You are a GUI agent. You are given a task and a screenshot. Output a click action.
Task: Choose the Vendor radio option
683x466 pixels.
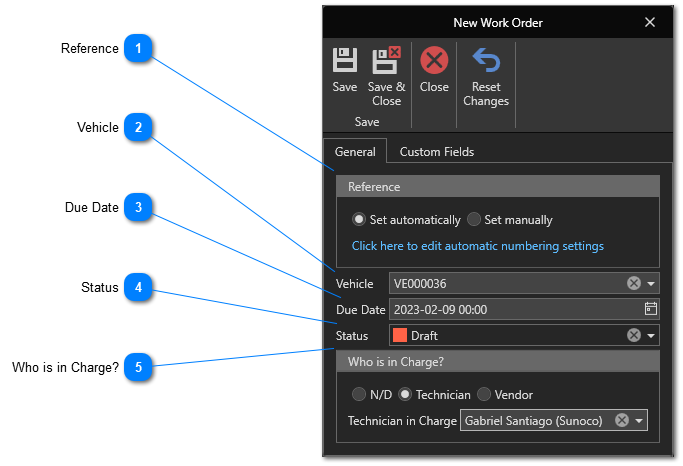click(484, 395)
